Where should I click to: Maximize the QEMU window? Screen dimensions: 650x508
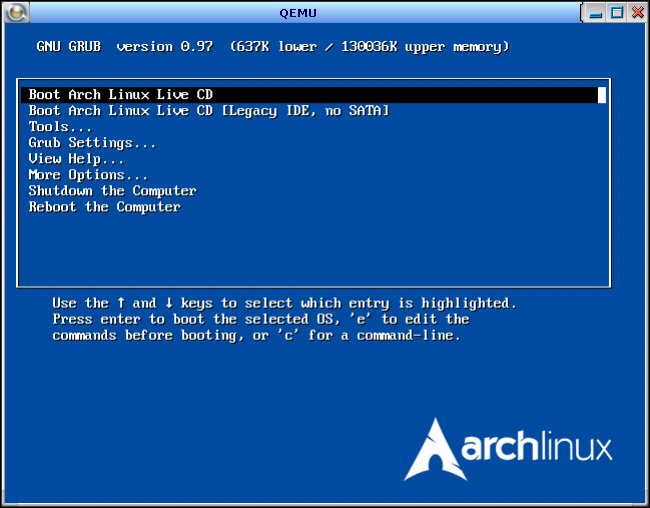[x=616, y=12]
